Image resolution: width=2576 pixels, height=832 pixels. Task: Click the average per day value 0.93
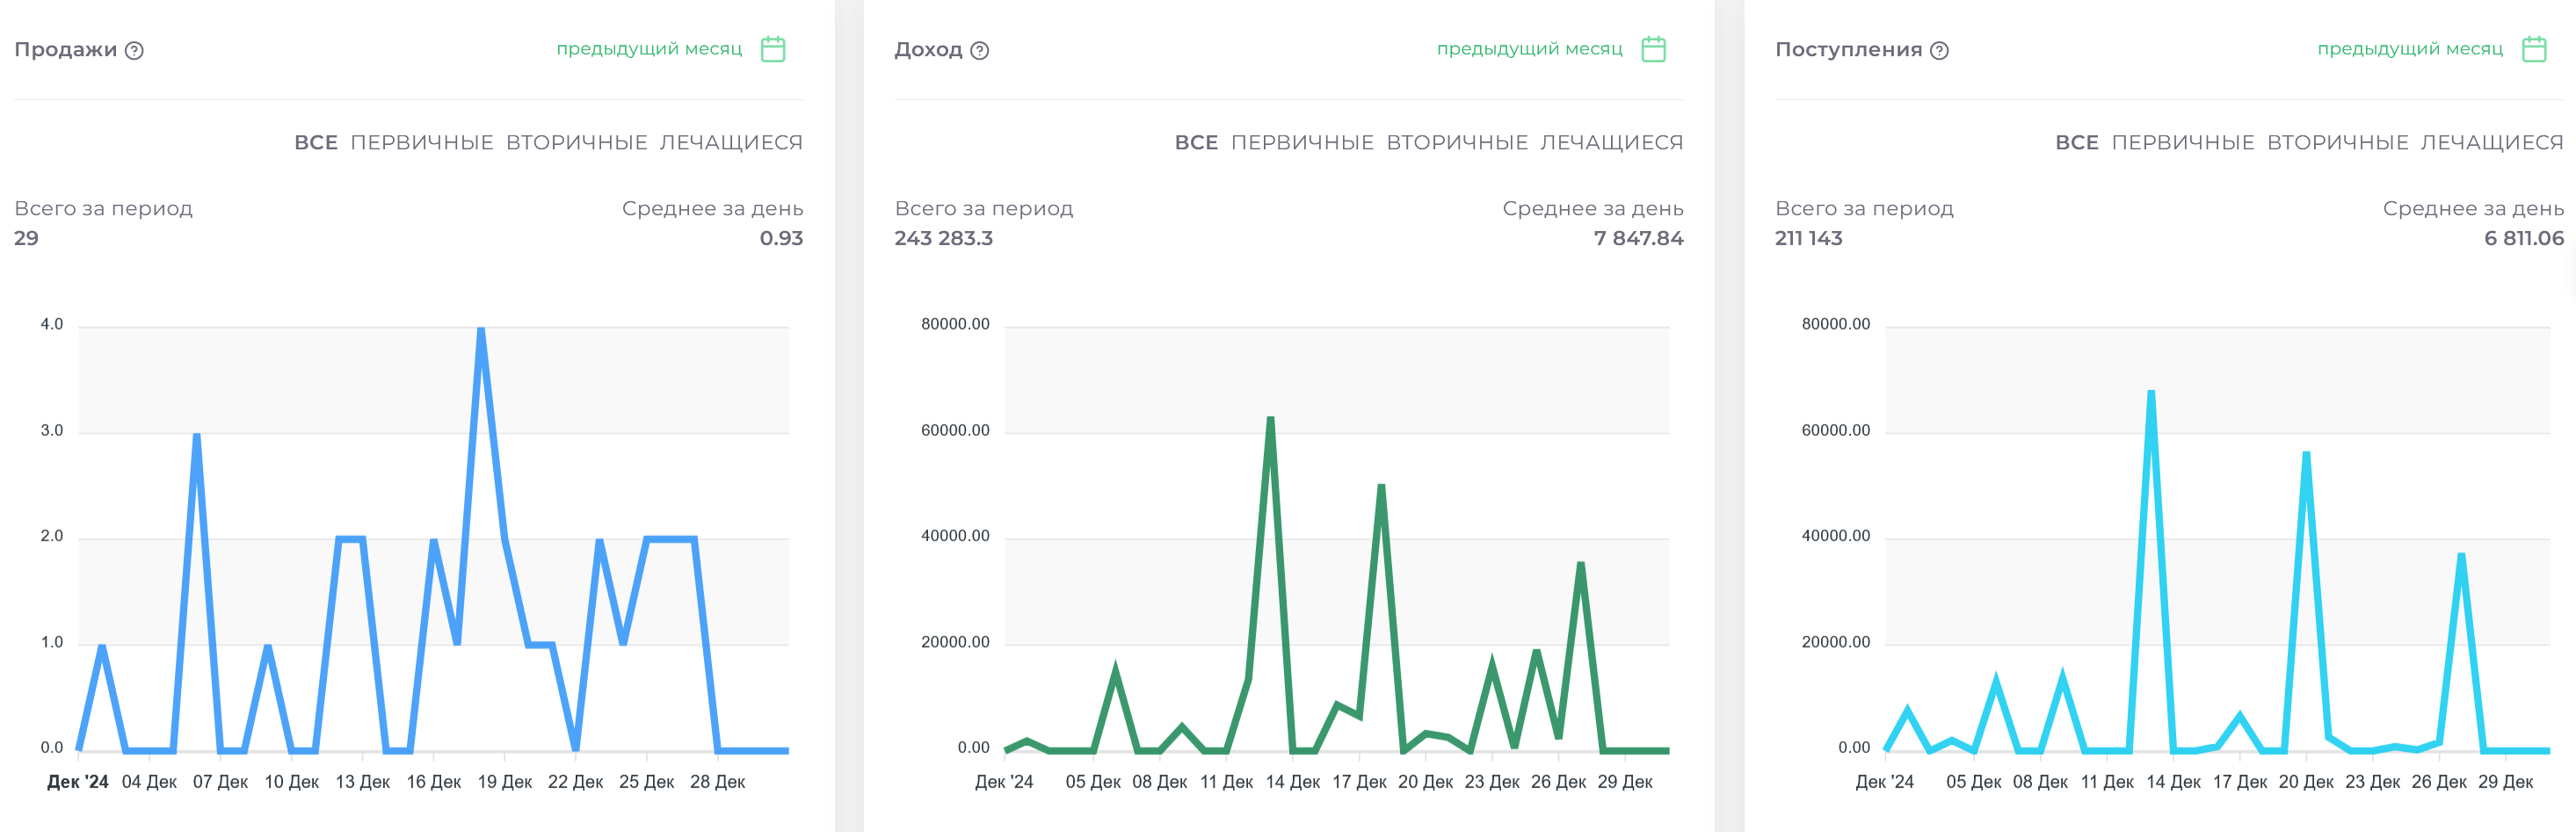781,238
